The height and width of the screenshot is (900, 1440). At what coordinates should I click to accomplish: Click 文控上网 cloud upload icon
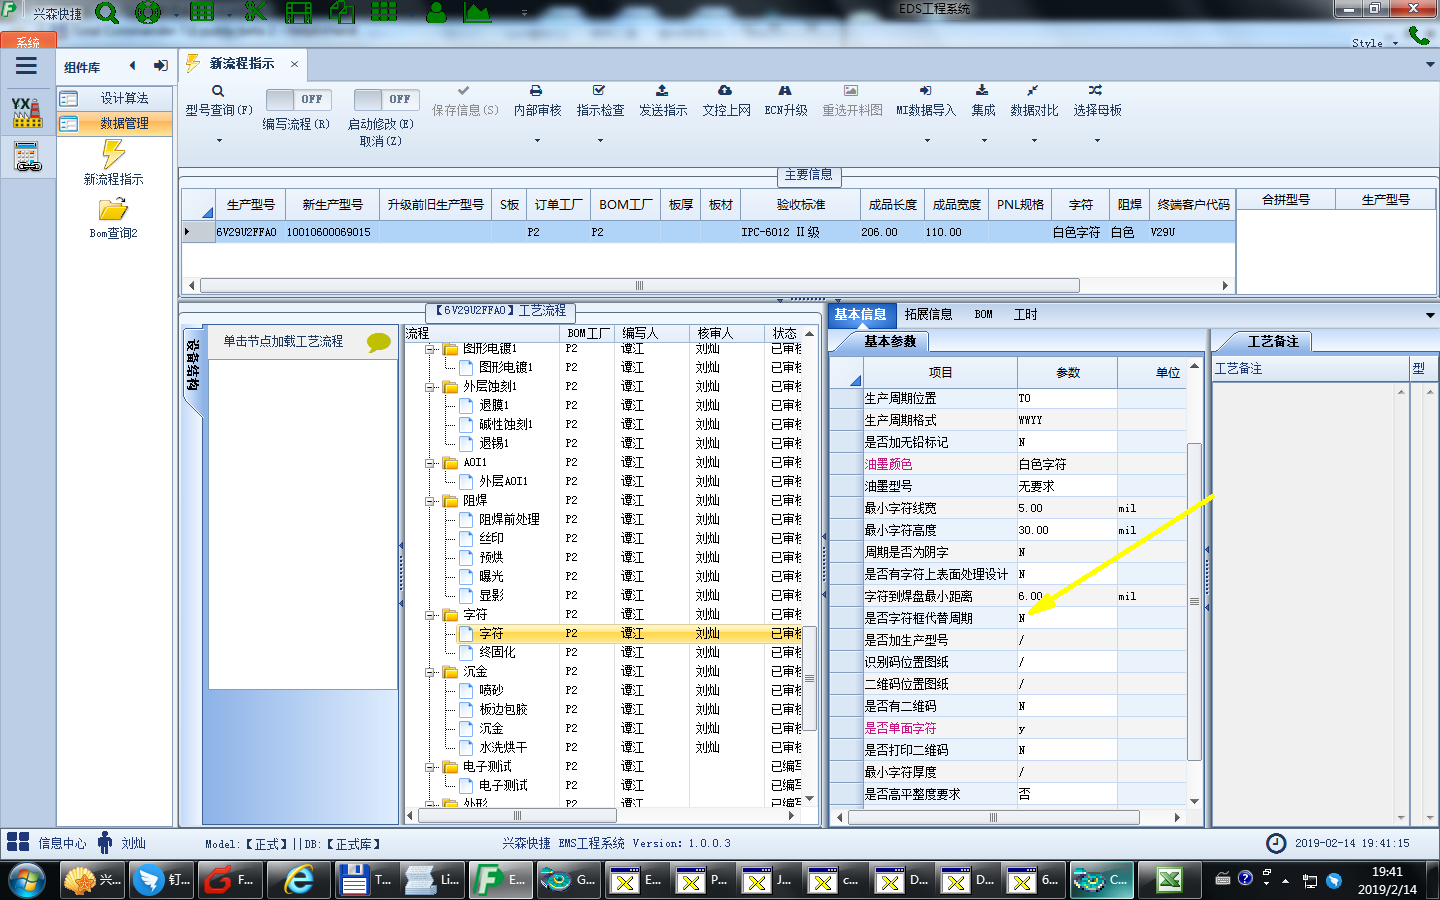(725, 91)
